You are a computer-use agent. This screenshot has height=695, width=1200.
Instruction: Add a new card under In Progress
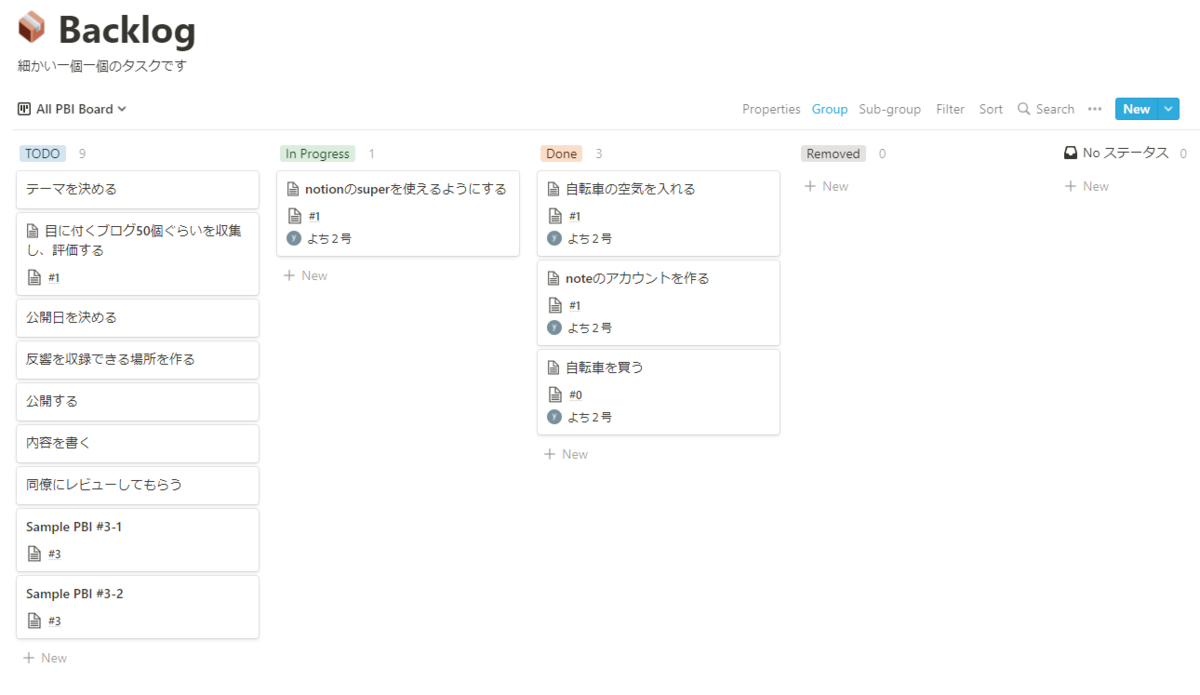coord(305,275)
